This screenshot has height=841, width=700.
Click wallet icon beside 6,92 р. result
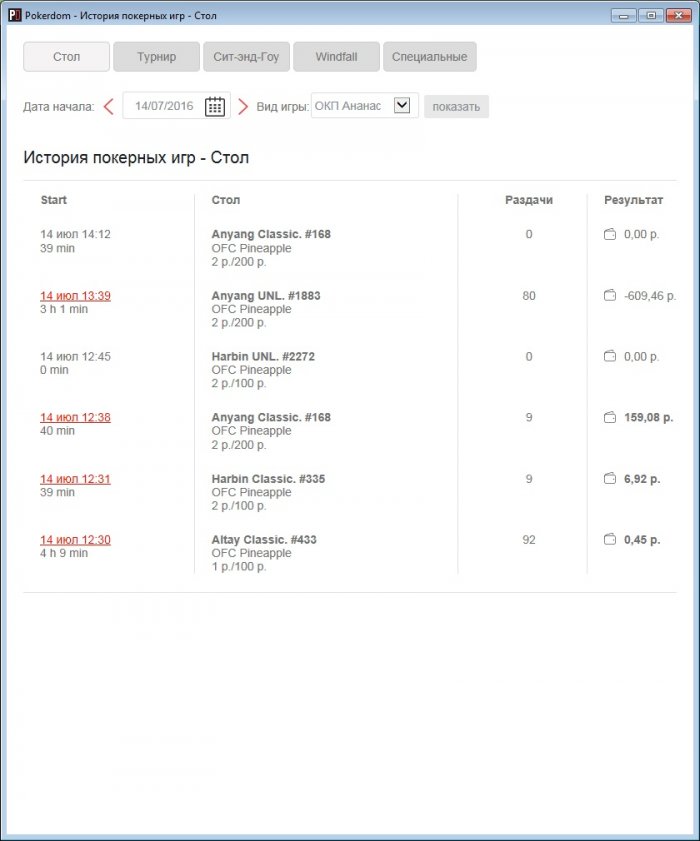point(610,478)
